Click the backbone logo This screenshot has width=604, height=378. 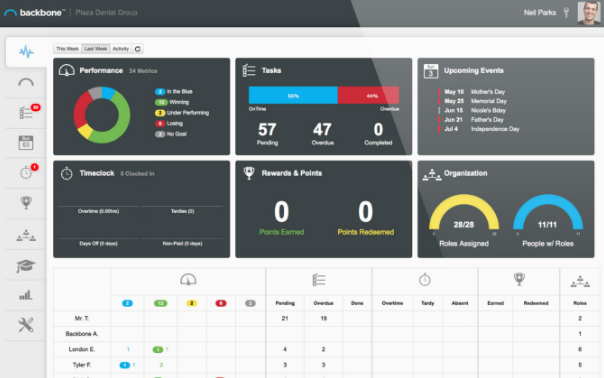[34, 13]
